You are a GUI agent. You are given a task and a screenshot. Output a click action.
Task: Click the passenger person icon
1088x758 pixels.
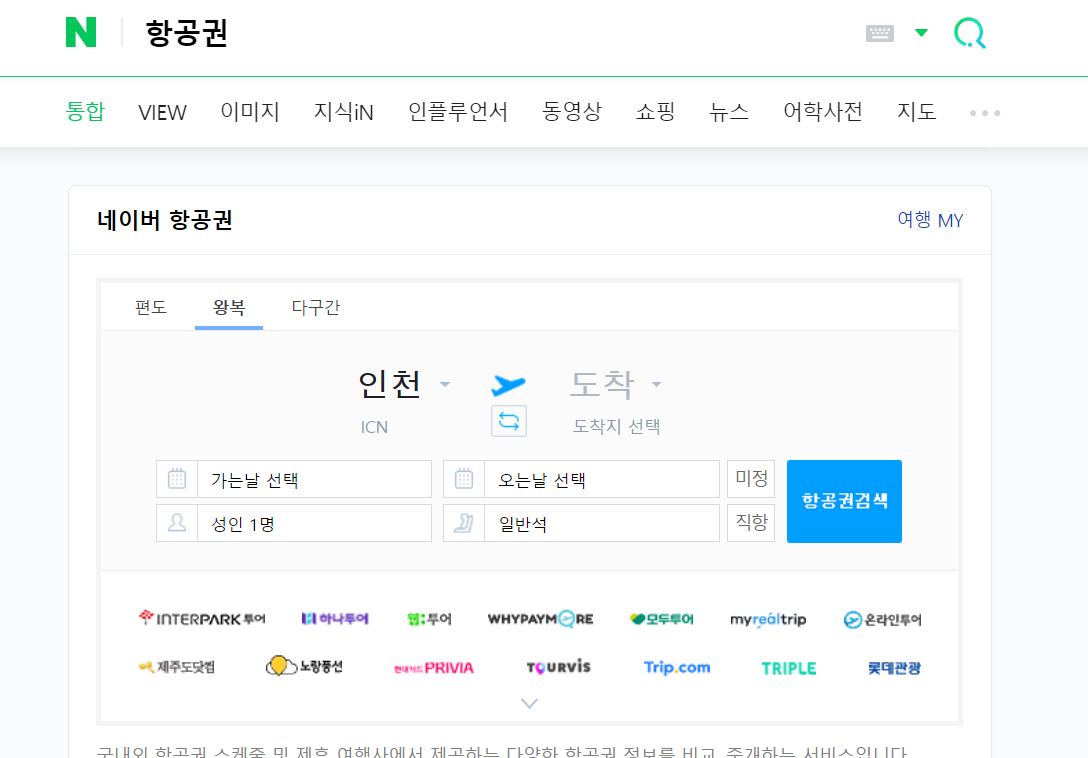tap(177, 523)
